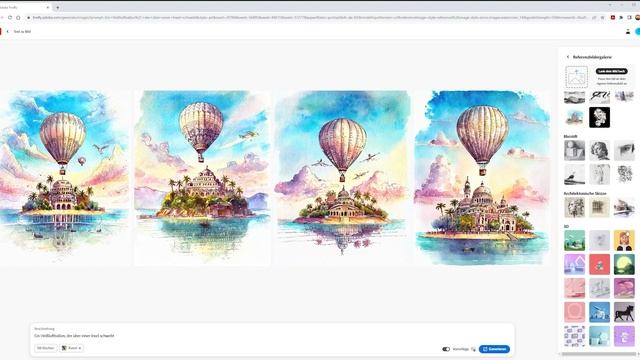Viewport: 640px width, 360px height.
Task: Choose the magenta waves 3D thumbnail
Action: [624, 288]
